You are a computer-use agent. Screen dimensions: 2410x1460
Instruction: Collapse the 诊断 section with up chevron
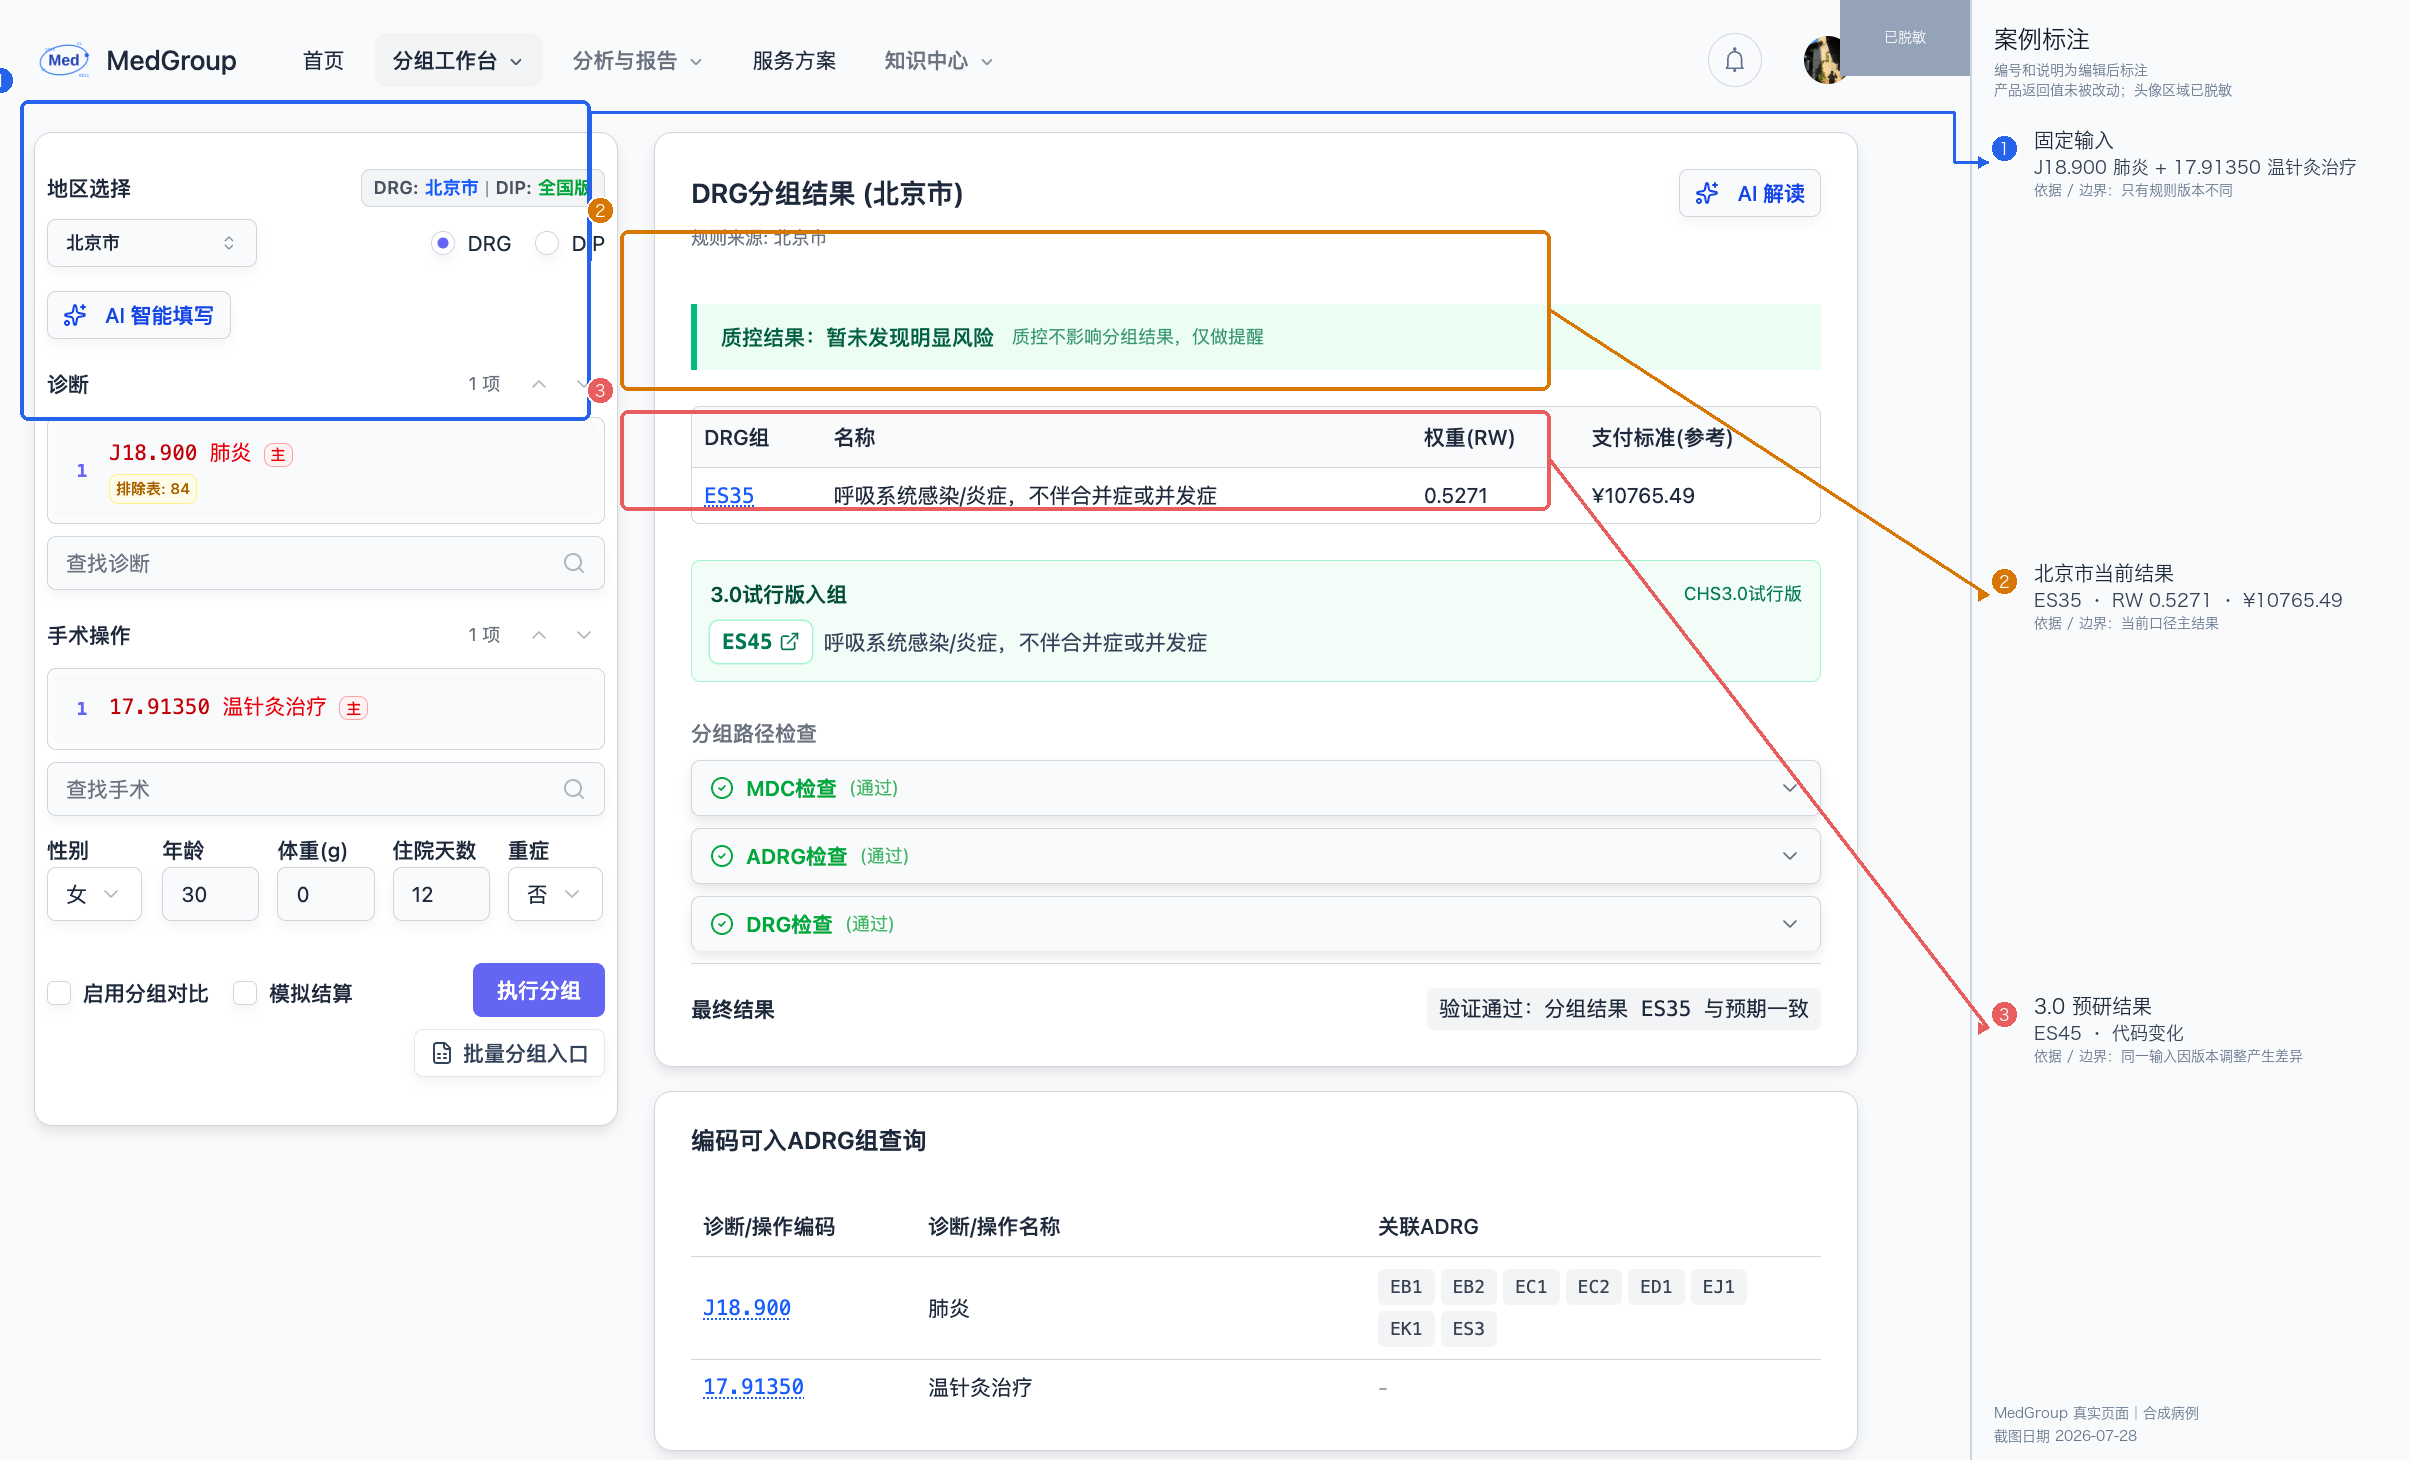pyautogui.click(x=539, y=384)
